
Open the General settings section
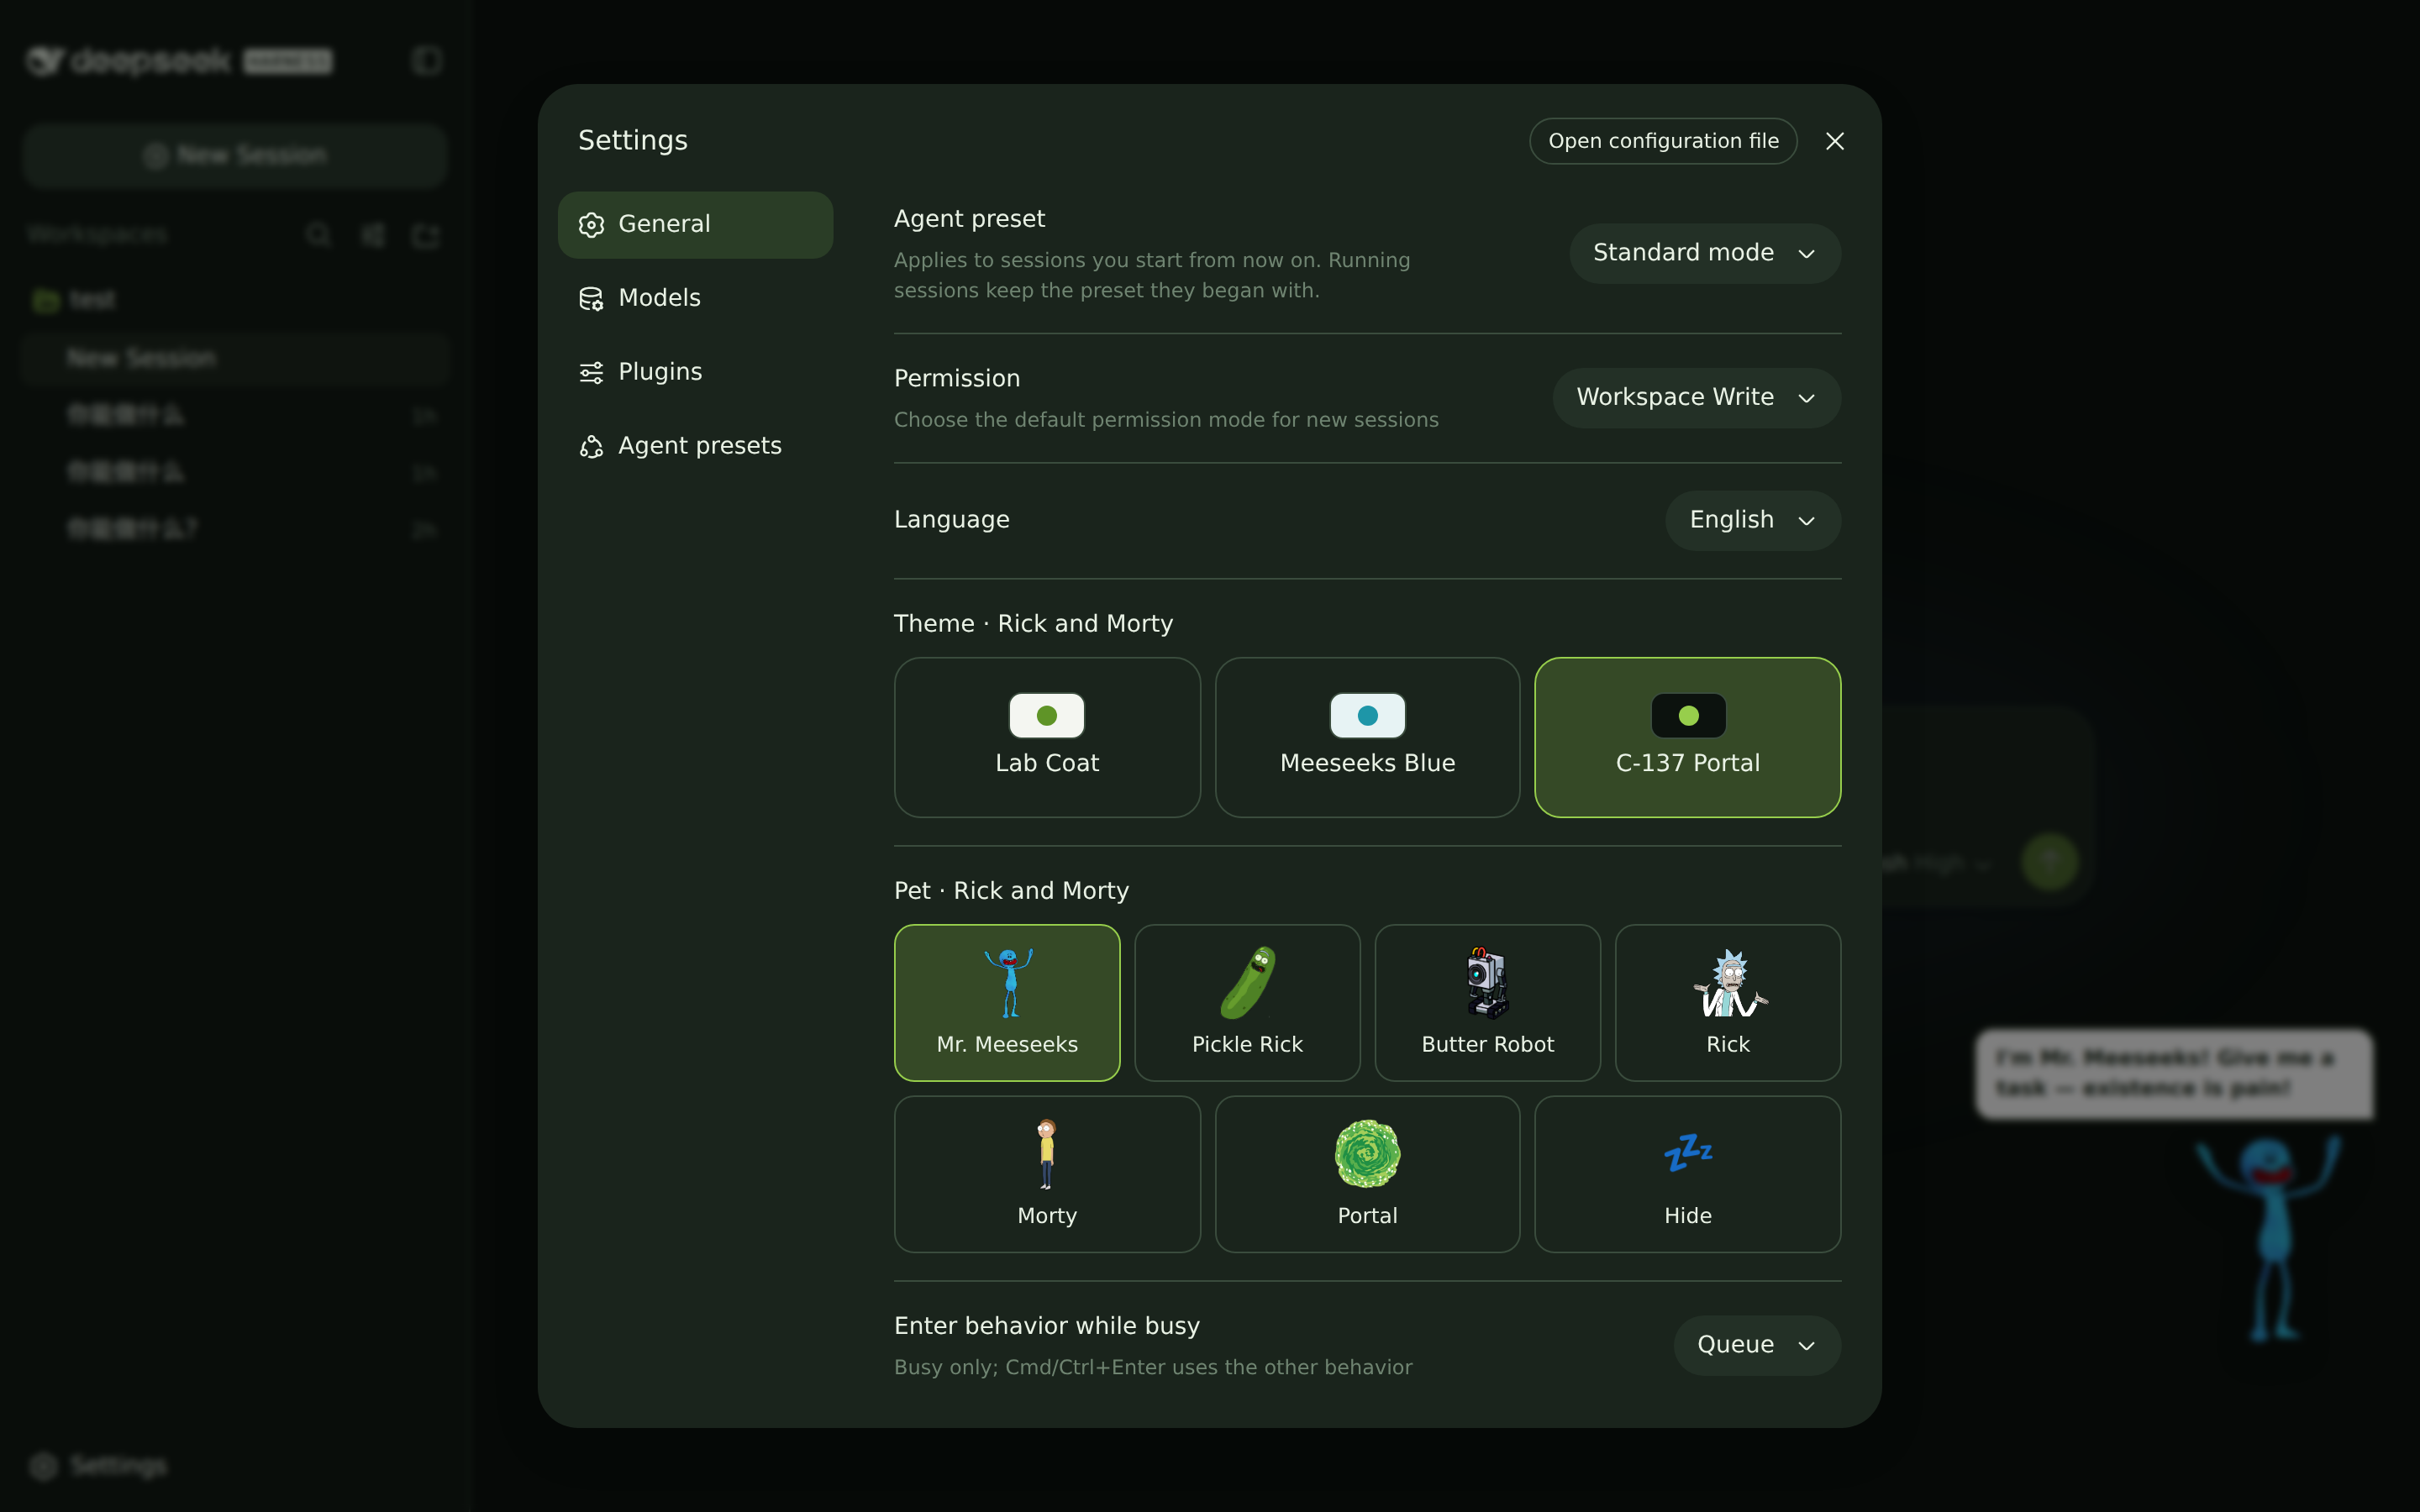pos(695,224)
